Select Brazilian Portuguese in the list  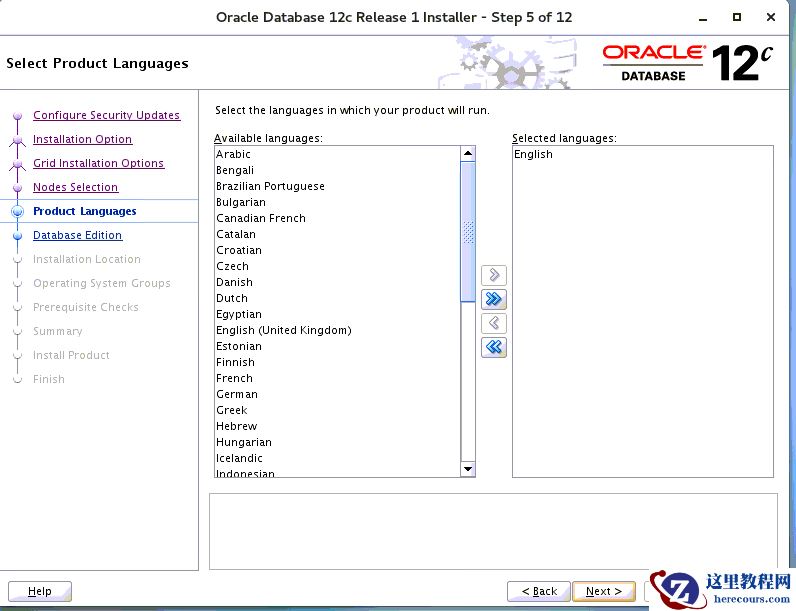coord(337,186)
